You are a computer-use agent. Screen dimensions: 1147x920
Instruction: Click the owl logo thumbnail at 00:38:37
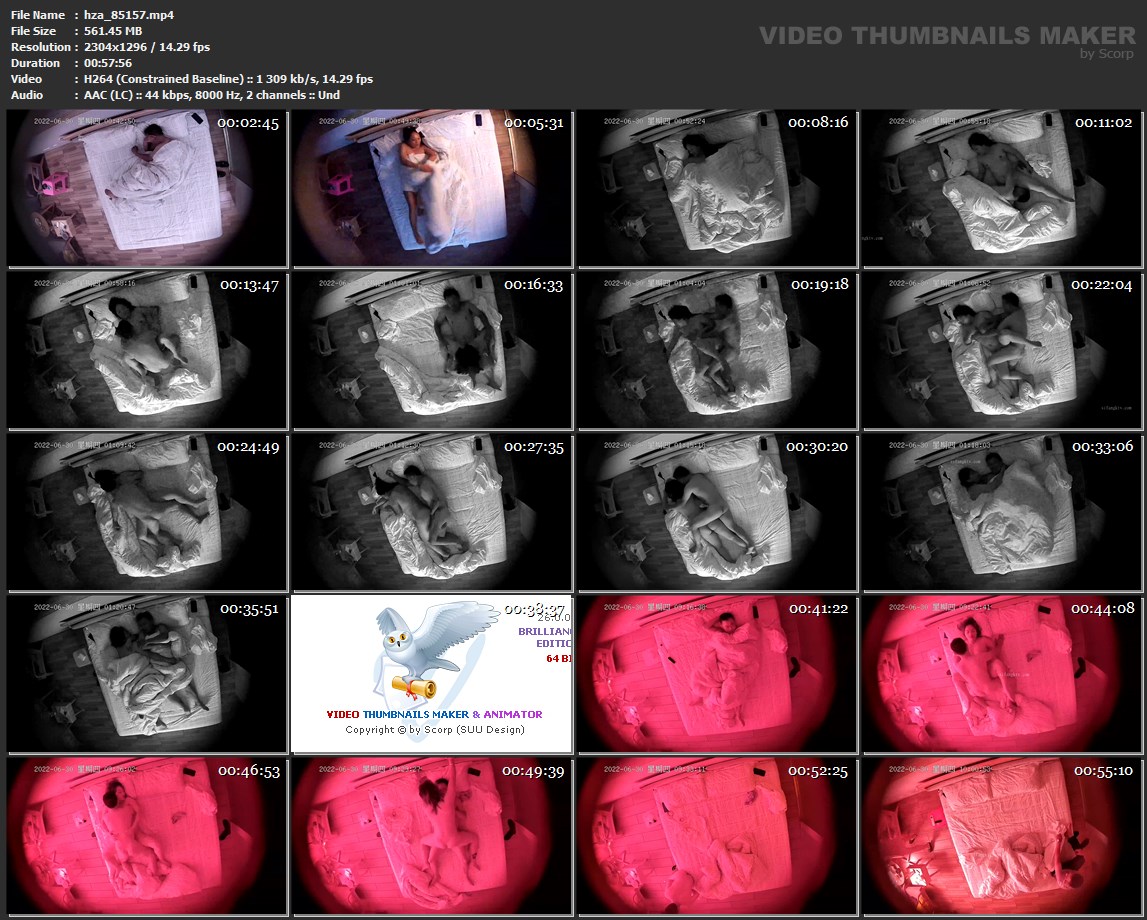point(432,674)
